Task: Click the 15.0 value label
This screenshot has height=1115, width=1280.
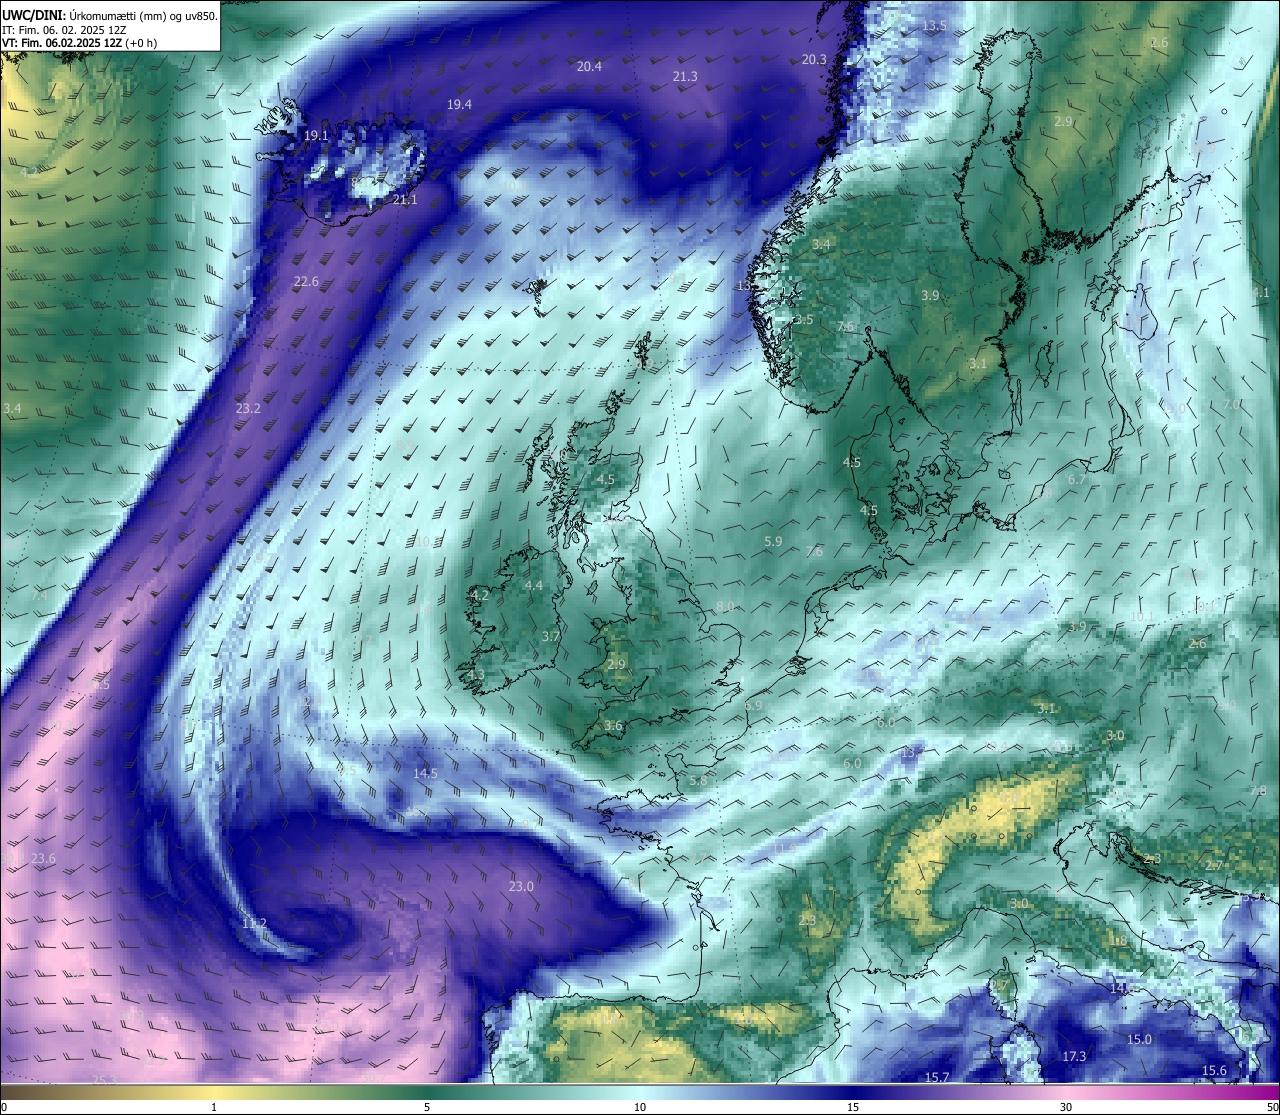Action: [x=1139, y=1040]
